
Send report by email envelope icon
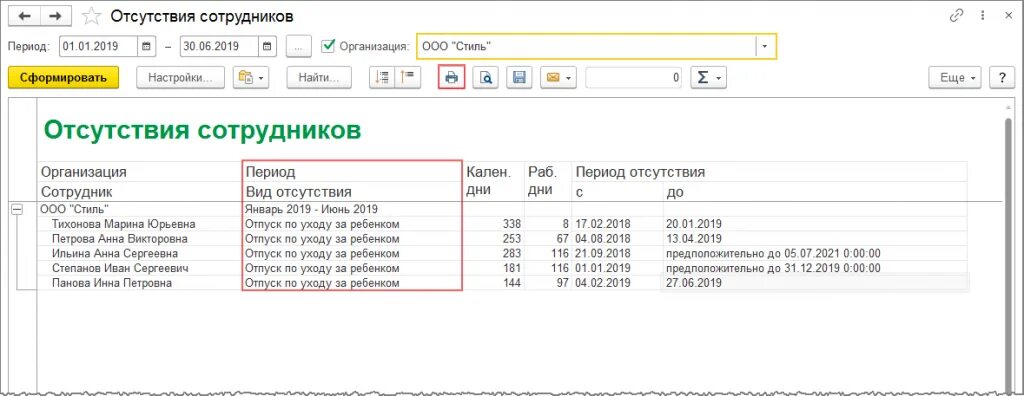[x=558, y=78]
